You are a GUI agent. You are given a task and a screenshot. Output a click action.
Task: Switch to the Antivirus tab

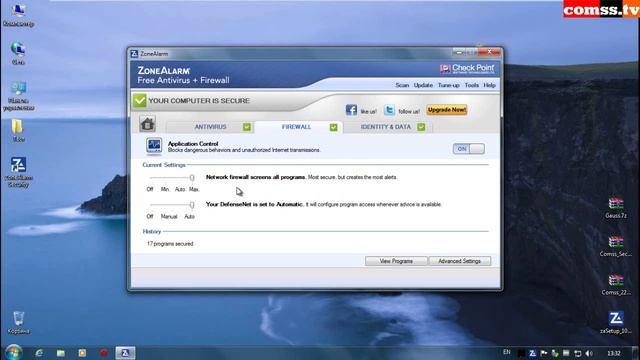(210, 127)
